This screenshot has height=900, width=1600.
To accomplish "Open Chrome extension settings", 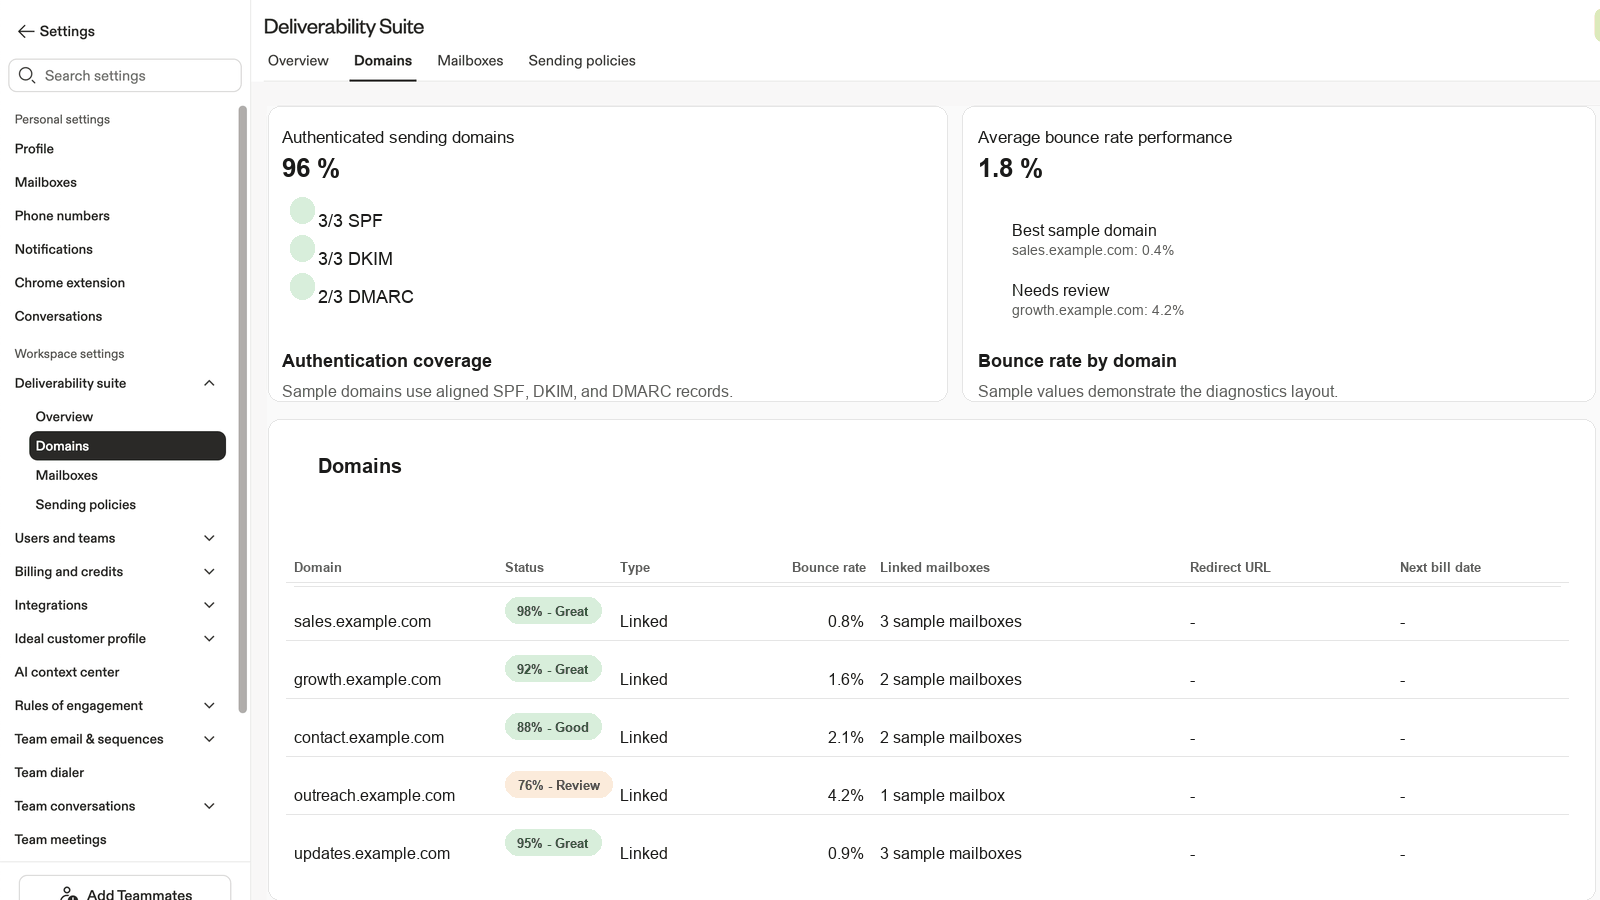I will (x=70, y=283).
